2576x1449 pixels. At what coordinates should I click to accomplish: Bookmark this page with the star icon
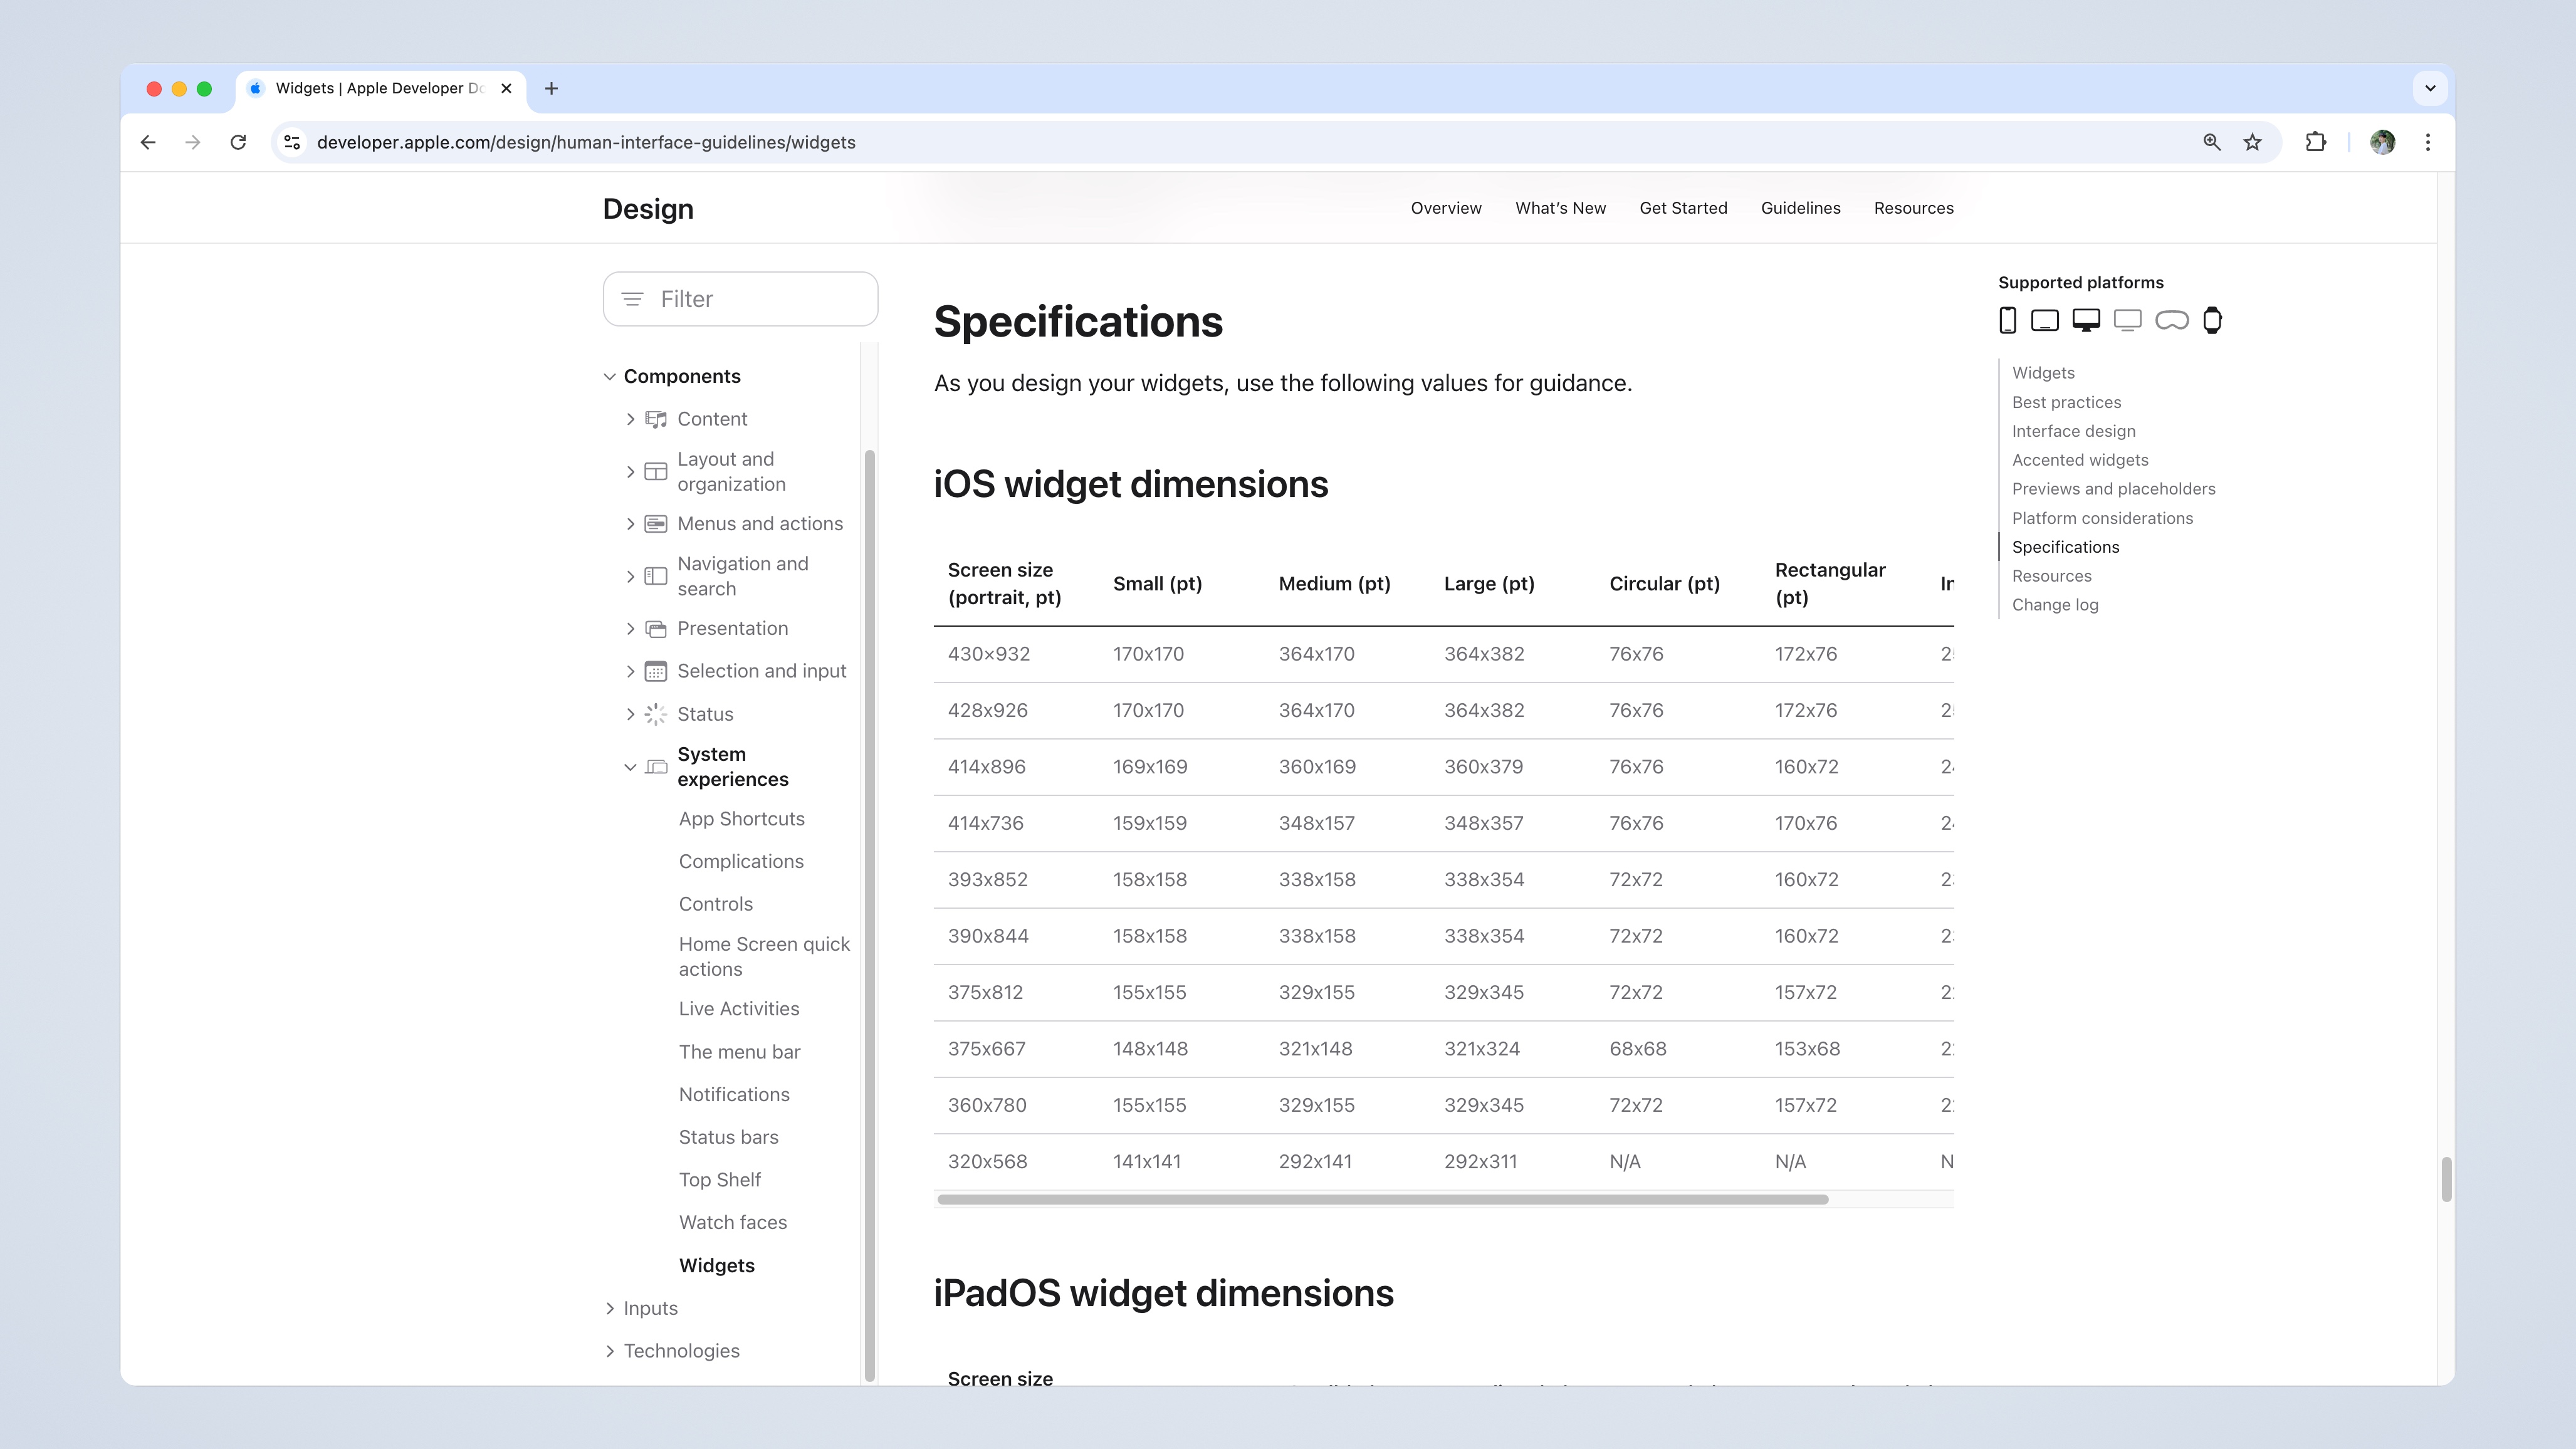pyautogui.click(x=2252, y=142)
